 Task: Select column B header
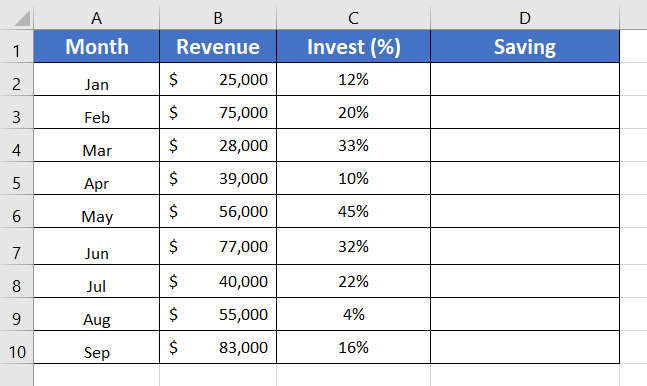click(x=218, y=18)
